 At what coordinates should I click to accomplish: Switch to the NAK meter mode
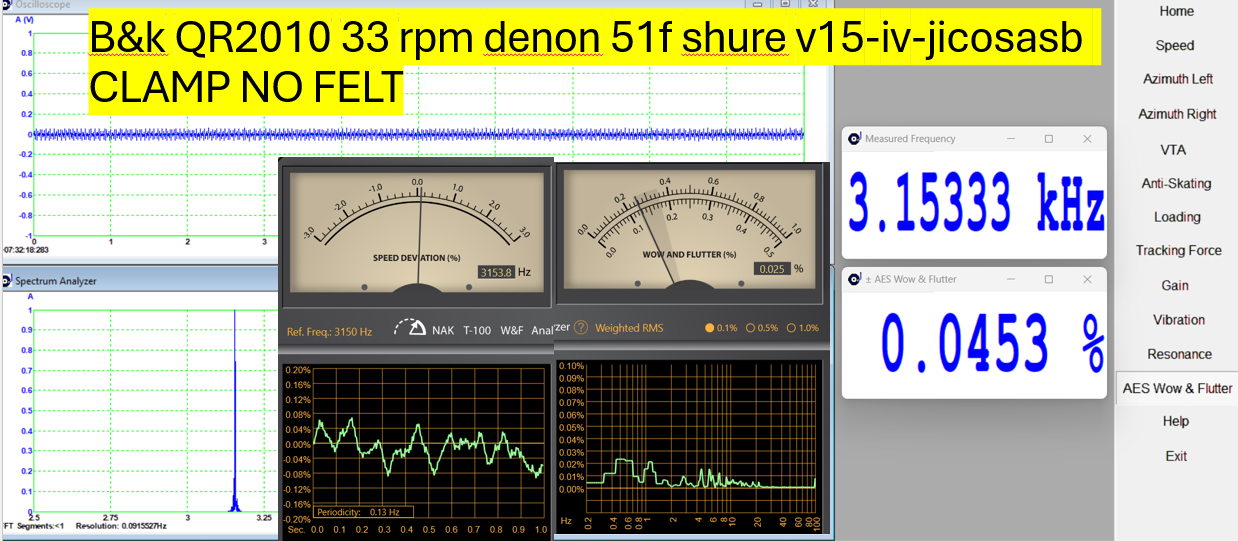point(442,330)
